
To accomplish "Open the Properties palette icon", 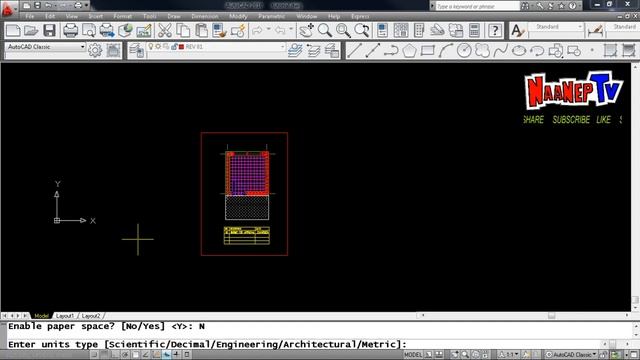I will click(x=382, y=31).
